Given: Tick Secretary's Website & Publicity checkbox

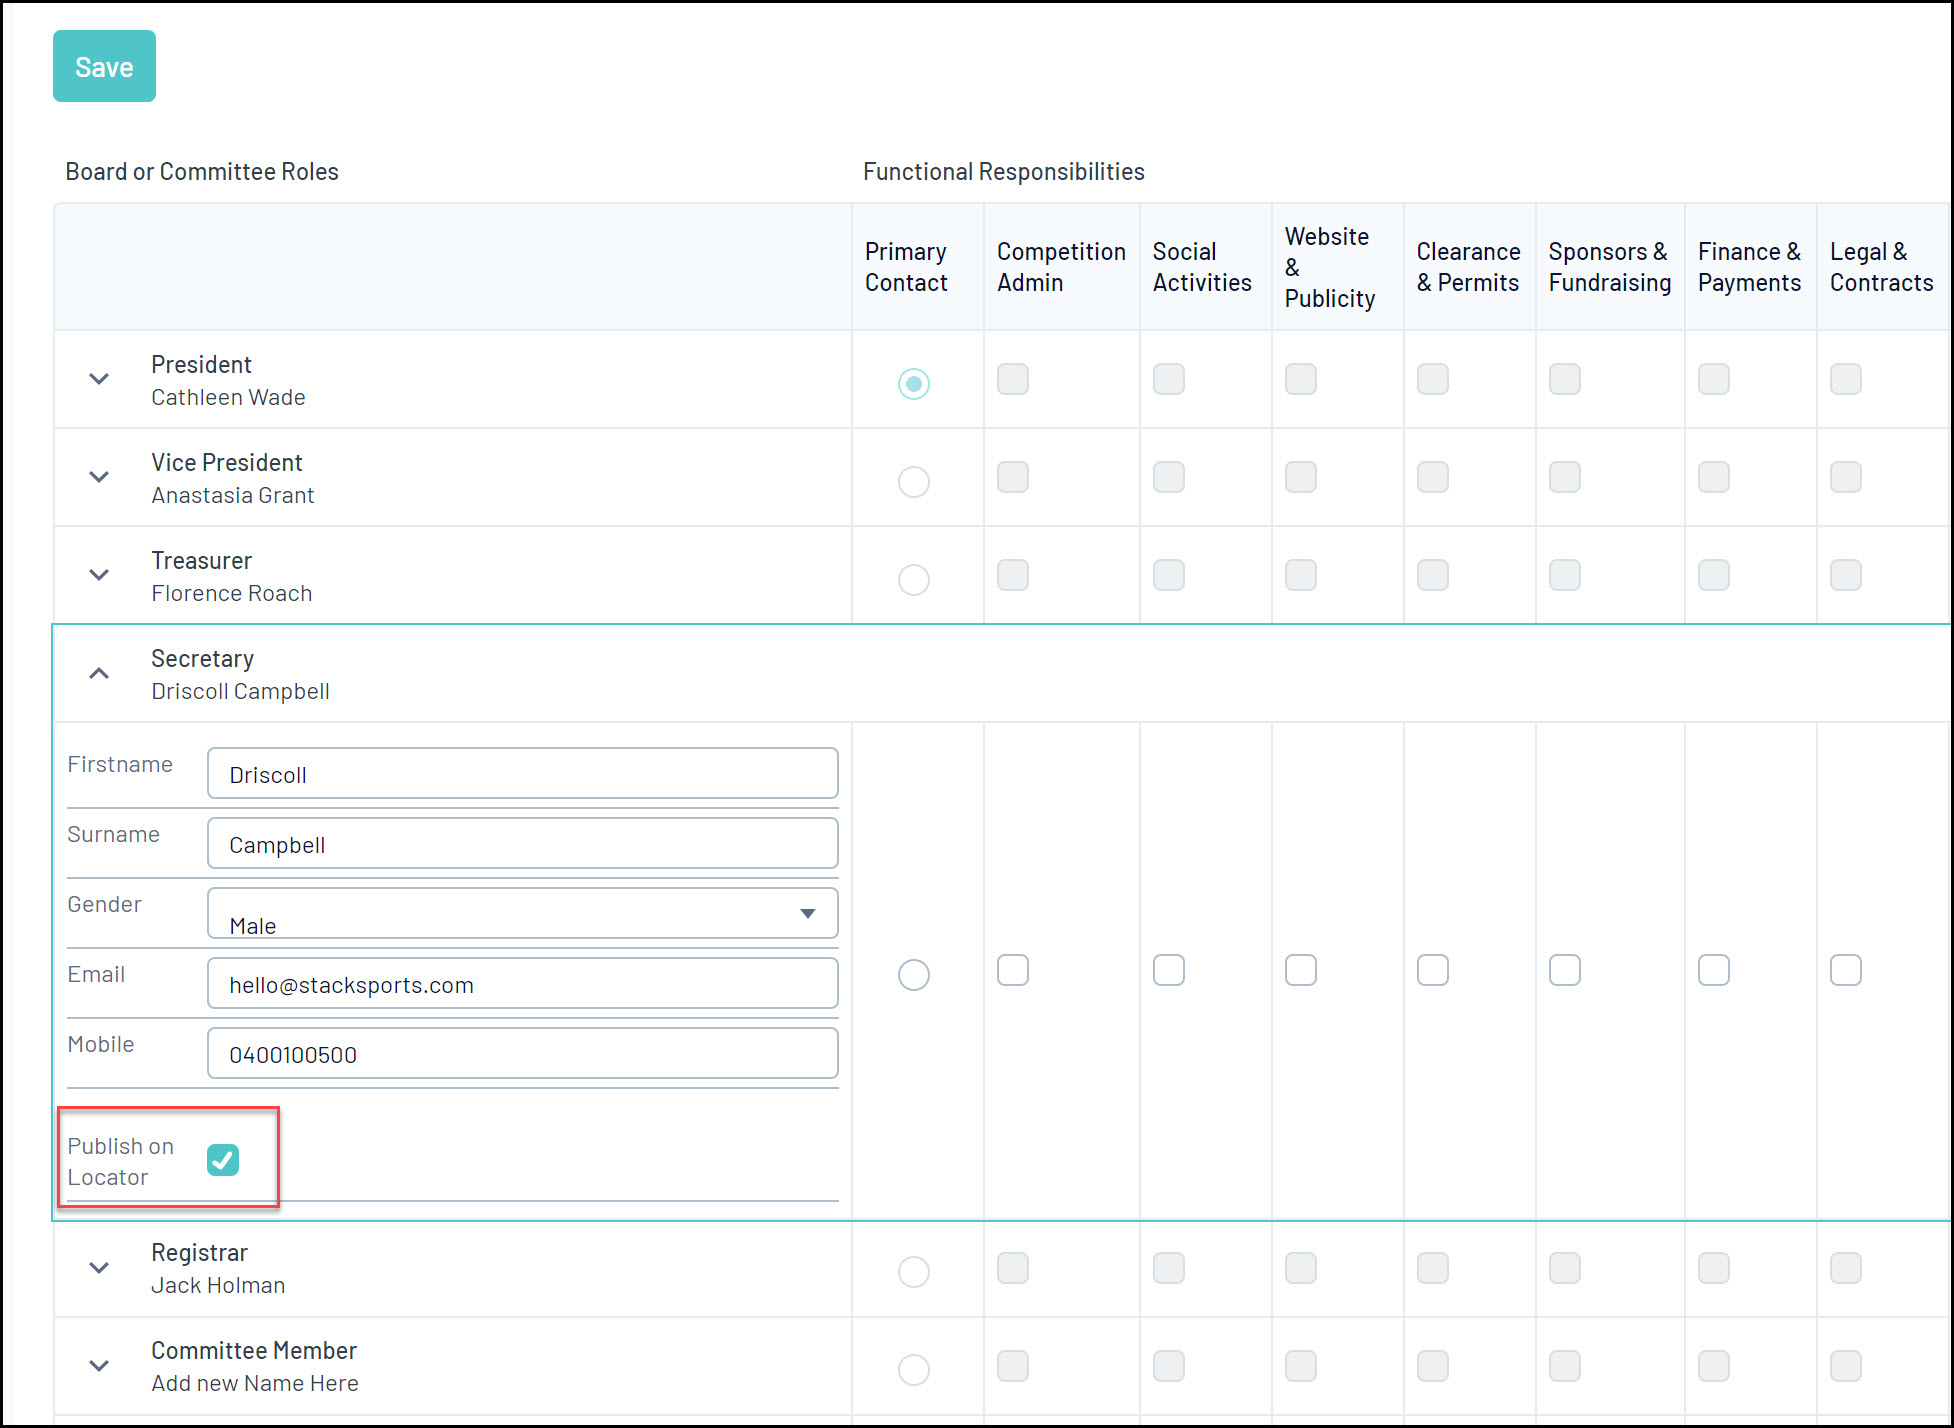Looking at the screenshot, I should [x=1300, y=970].
